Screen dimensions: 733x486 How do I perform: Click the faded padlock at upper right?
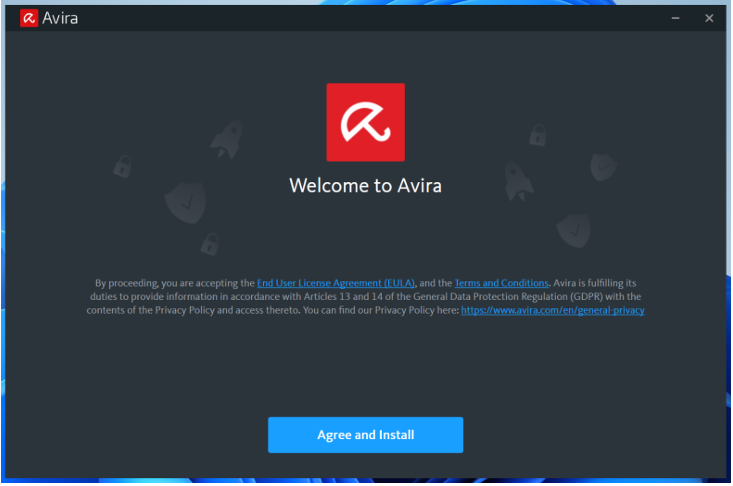537,133
